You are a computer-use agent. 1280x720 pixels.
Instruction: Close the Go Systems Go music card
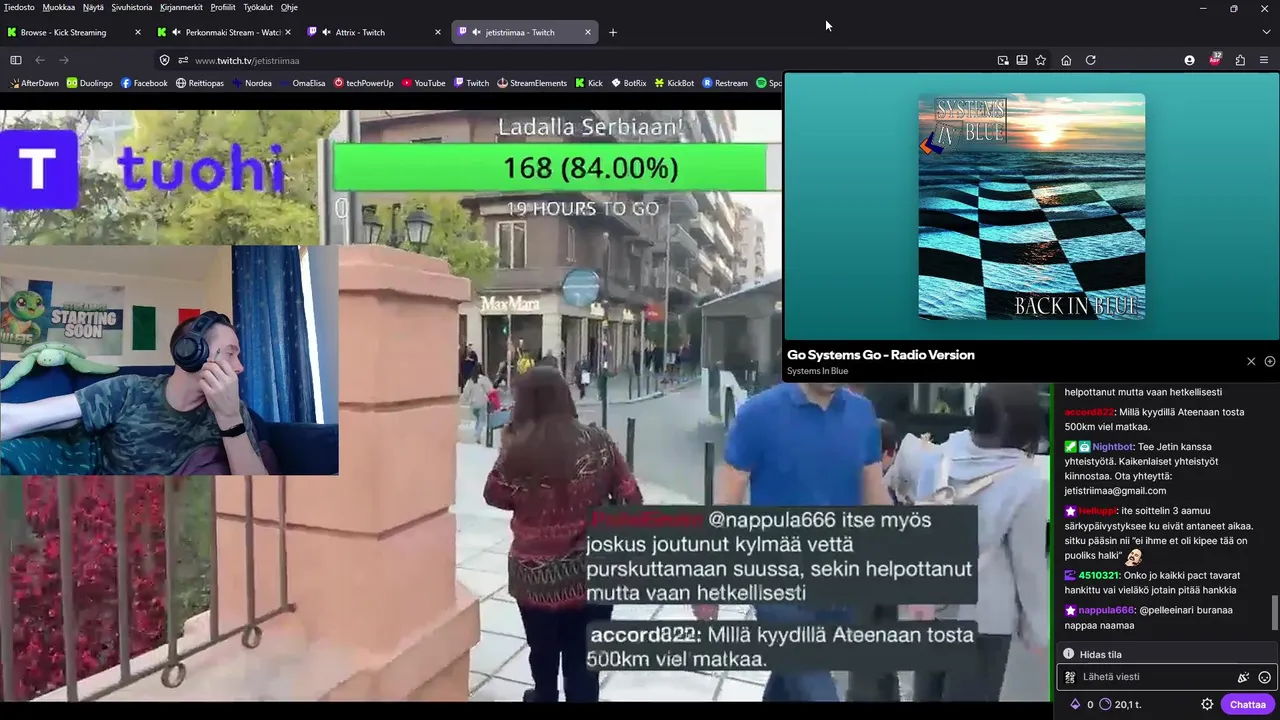coord(1251,361)
